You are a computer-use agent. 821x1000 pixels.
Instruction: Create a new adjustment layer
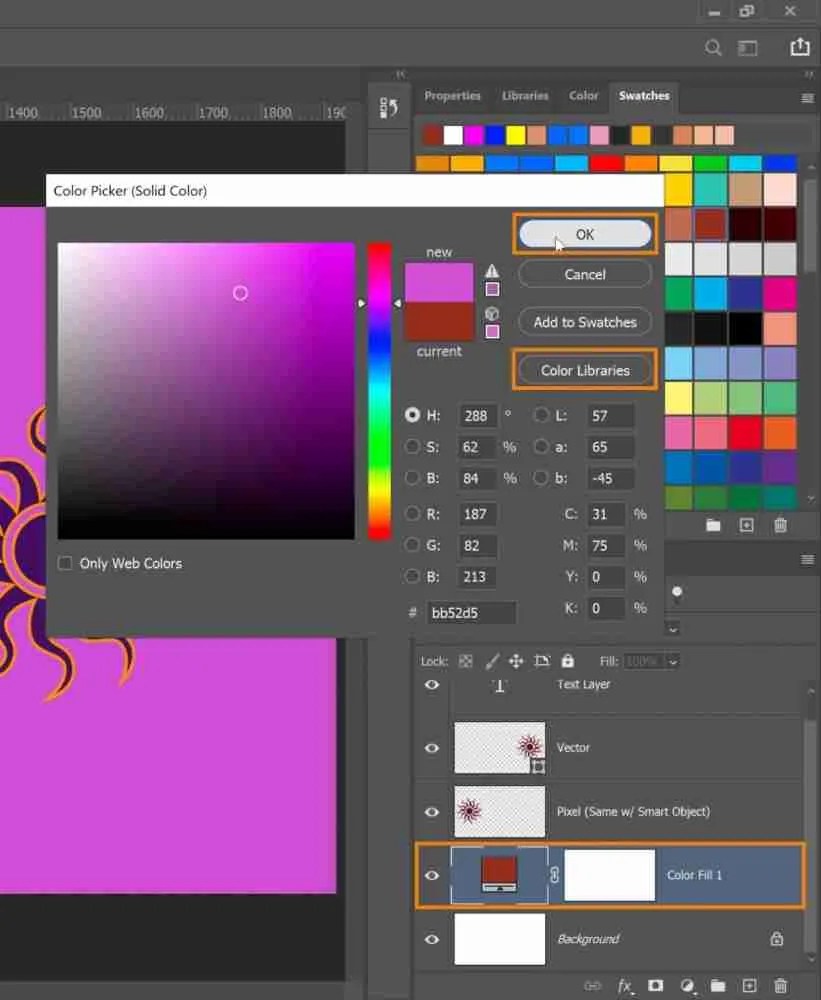[x=687, y=985]
